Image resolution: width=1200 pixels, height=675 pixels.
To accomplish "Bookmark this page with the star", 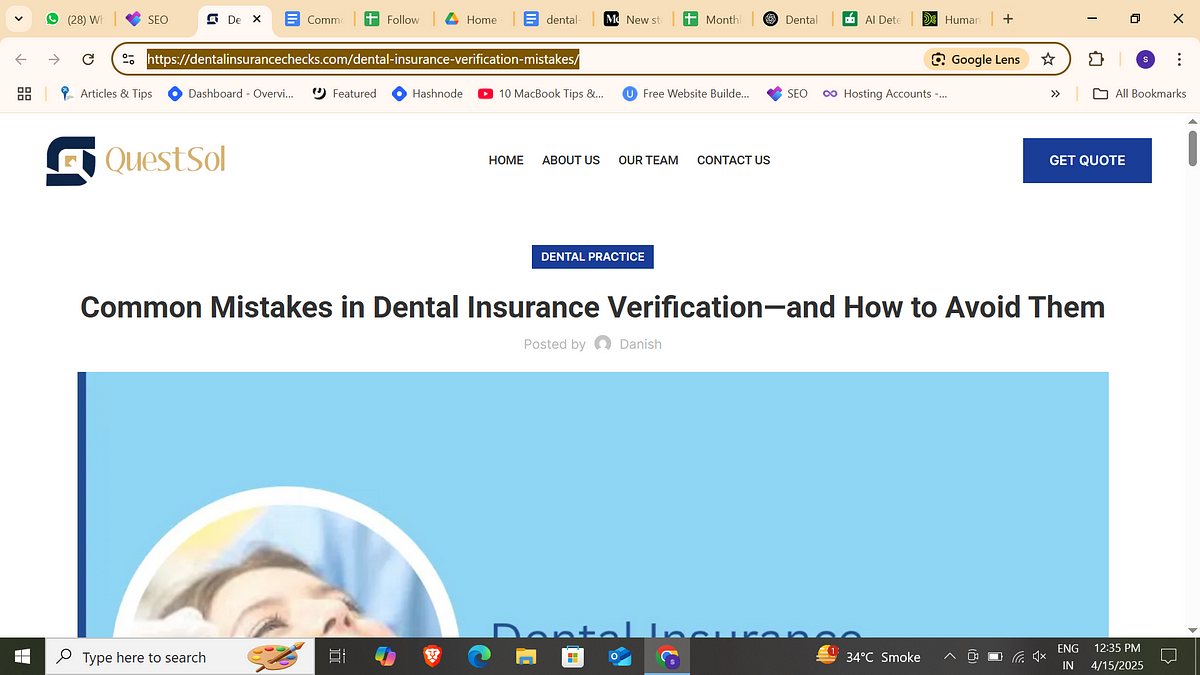I will (1048, 59).
